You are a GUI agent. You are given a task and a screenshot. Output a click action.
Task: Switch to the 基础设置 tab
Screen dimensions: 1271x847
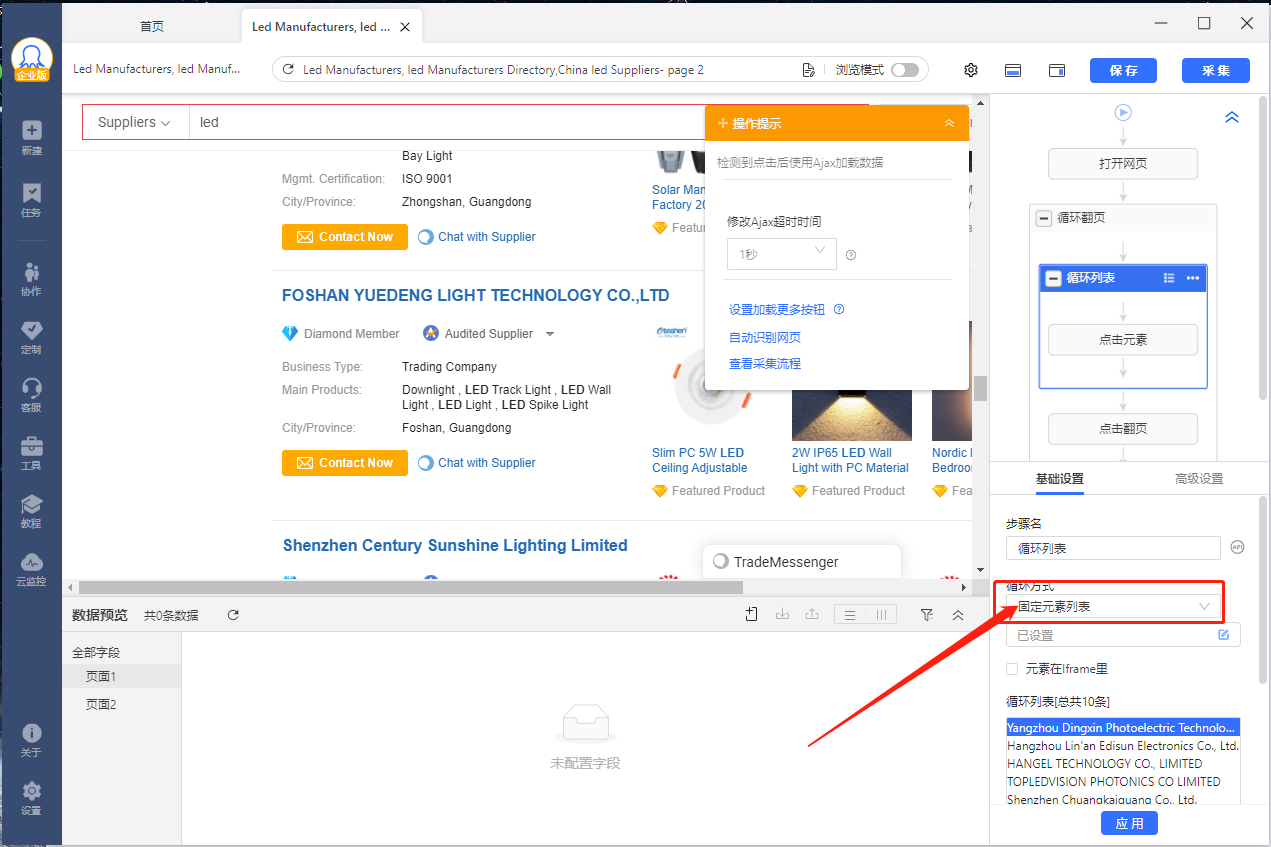point(1059,479)
